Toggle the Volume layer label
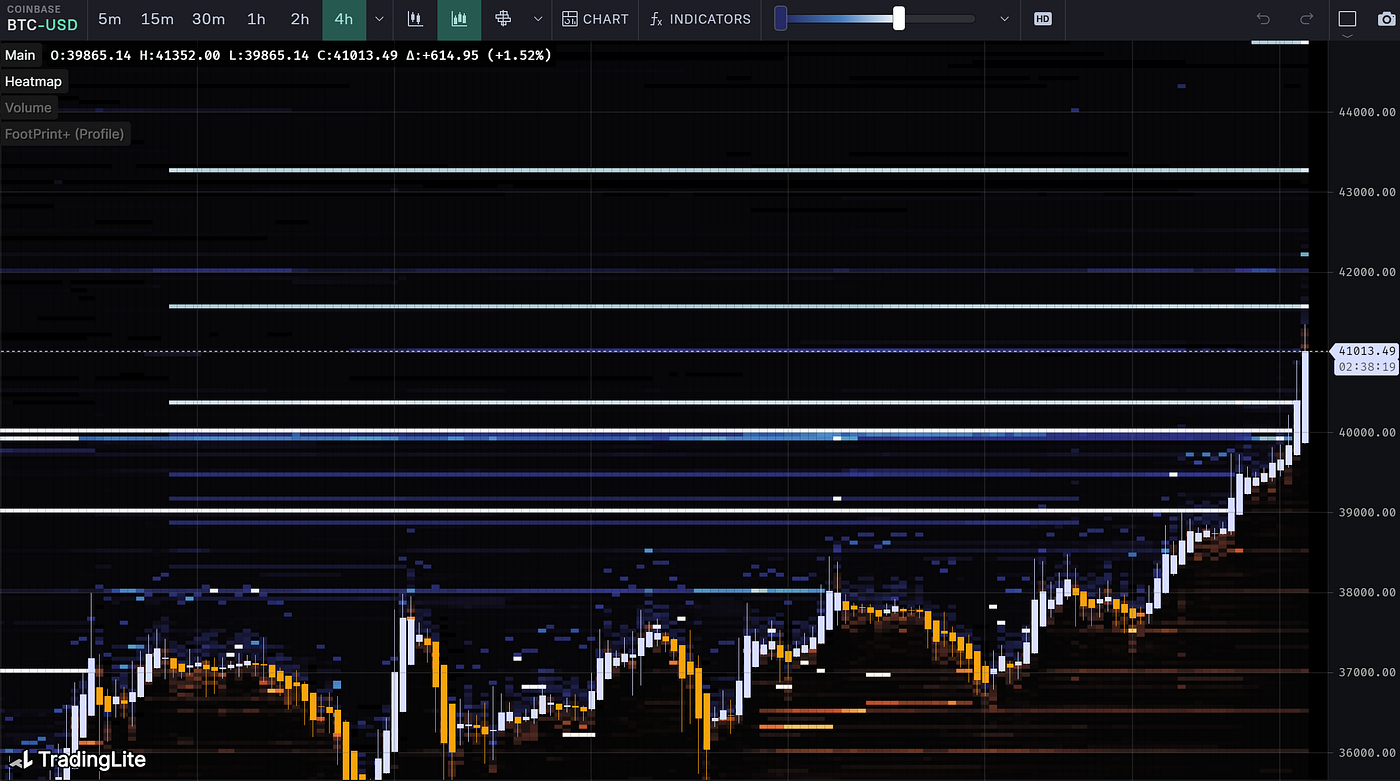Screen dimensions: 1400x781 28,107
